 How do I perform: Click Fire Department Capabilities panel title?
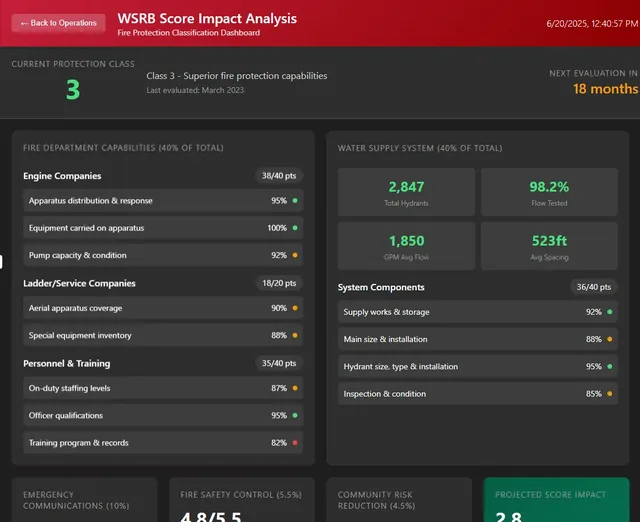tap(123, 148)
